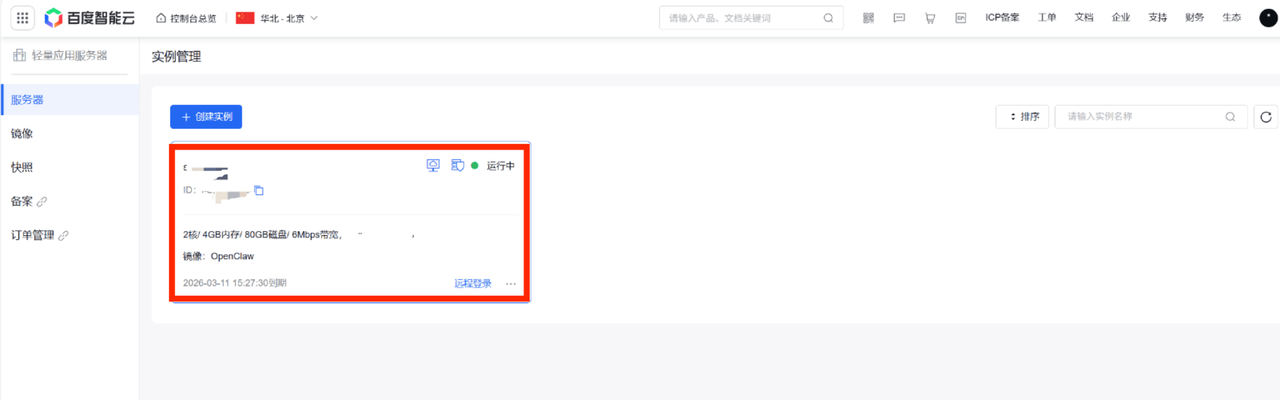Click the user avatar in top right
This screenshot has height=400, width=1280.
[x=1267, y=18]
